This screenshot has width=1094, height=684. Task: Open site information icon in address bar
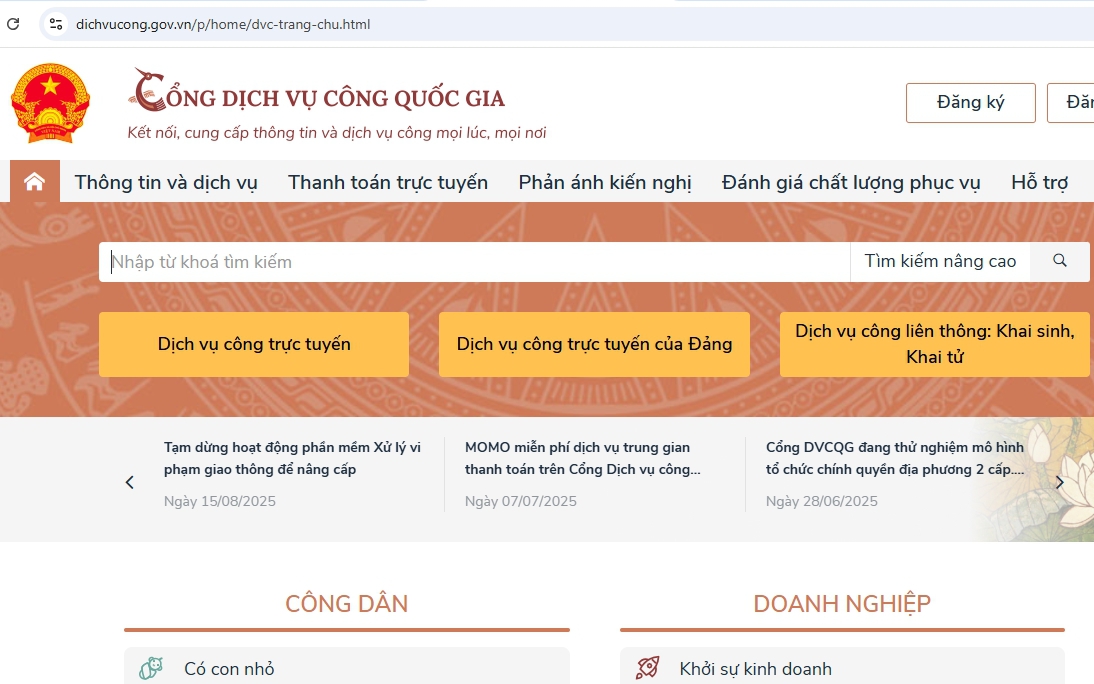point(56,24)
